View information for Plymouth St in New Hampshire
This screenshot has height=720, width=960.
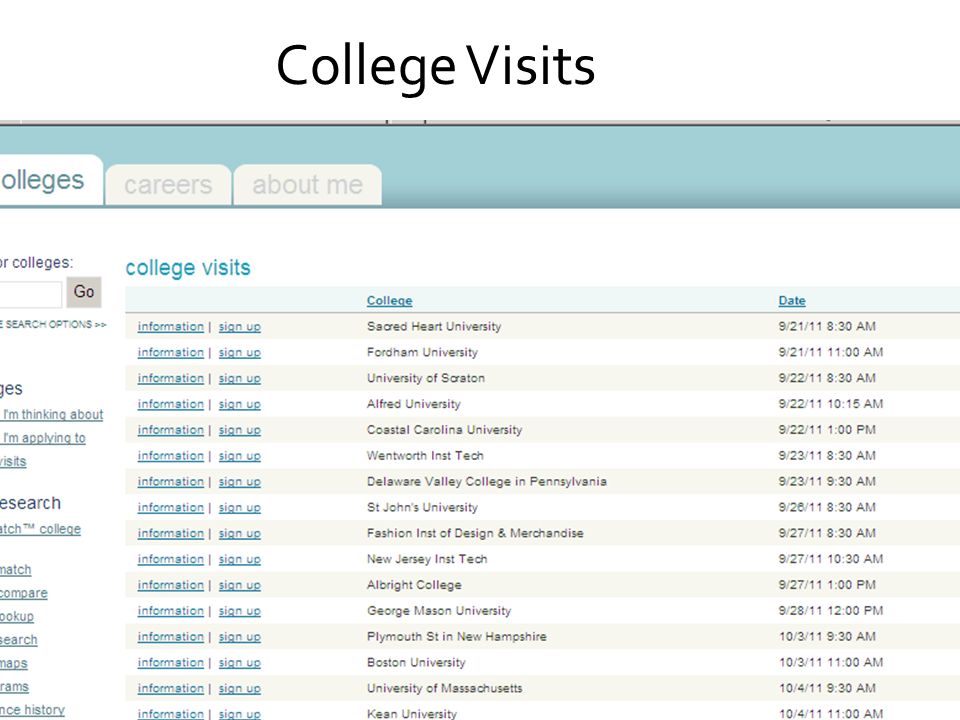point(171,636)
